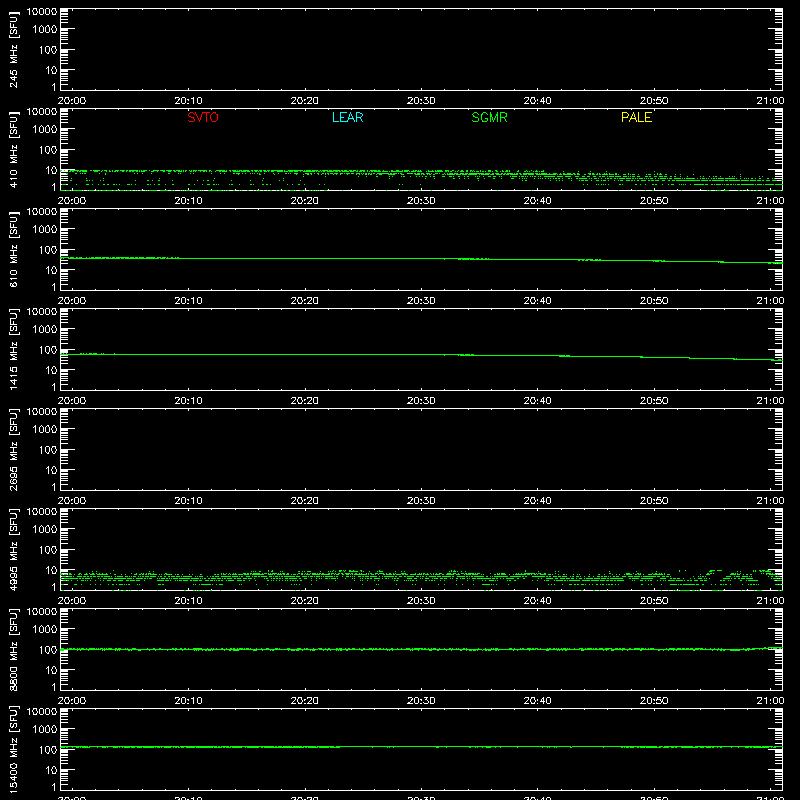
Task: Click 20:50 label below the 410 MHz panel
Action: (654, 201)
